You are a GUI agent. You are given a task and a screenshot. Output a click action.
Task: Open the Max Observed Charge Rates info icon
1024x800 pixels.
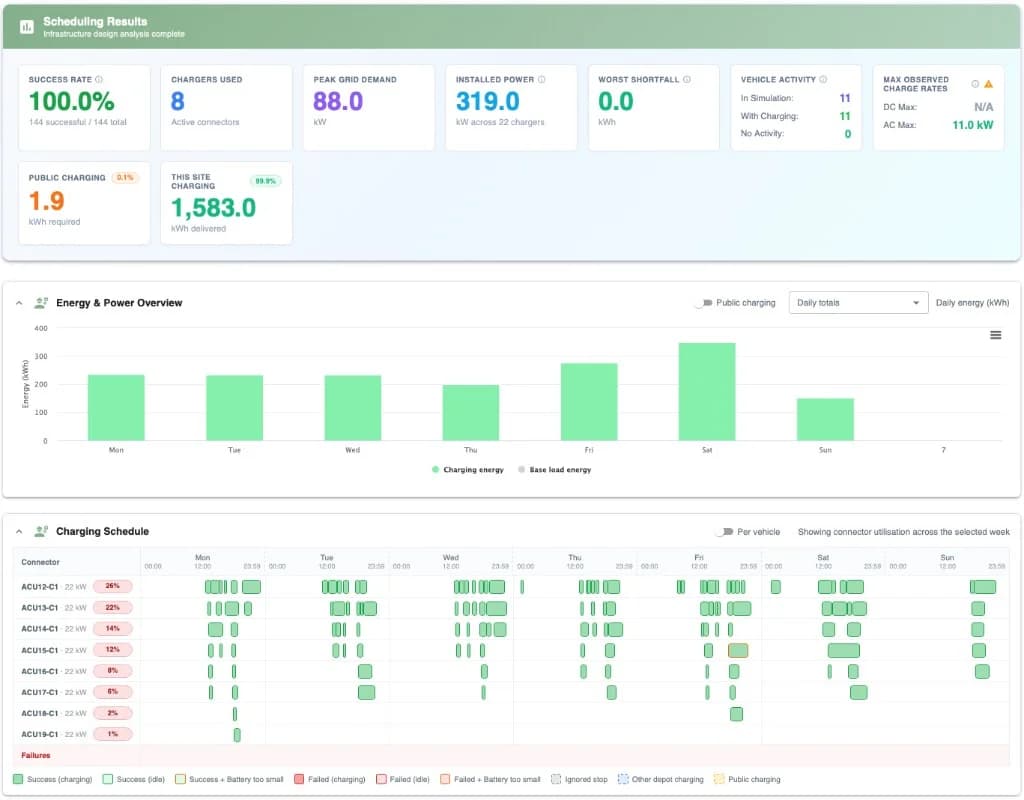(974, 84)
